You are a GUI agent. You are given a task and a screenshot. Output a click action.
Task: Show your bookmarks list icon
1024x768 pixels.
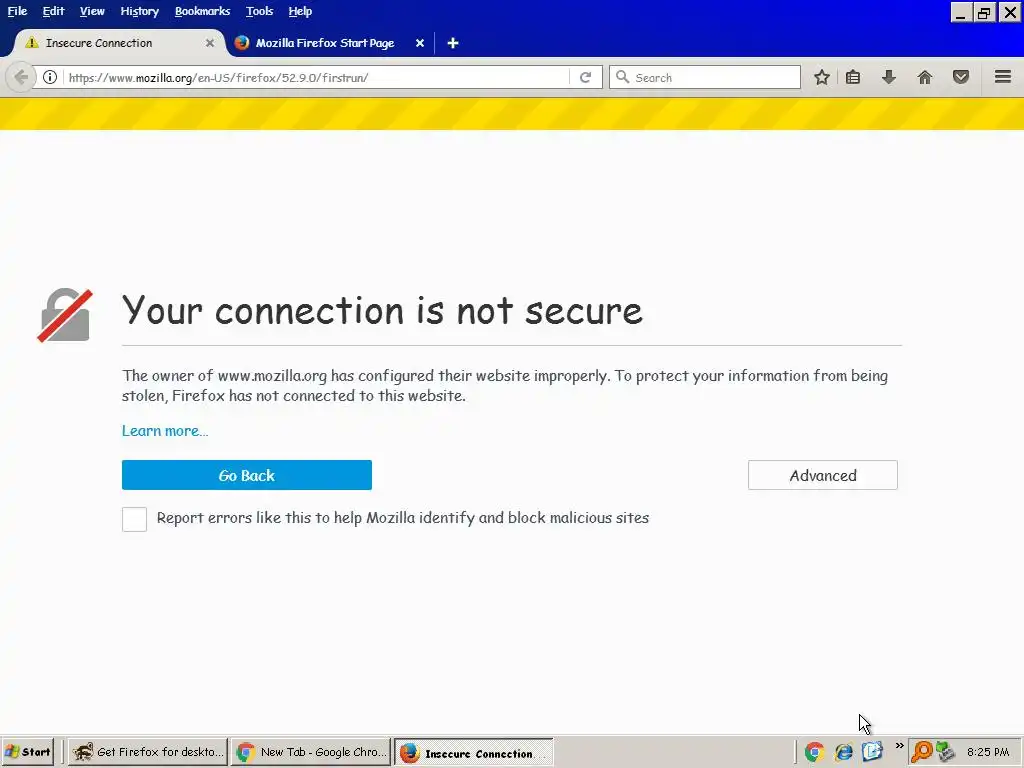(x=853, y=77)
